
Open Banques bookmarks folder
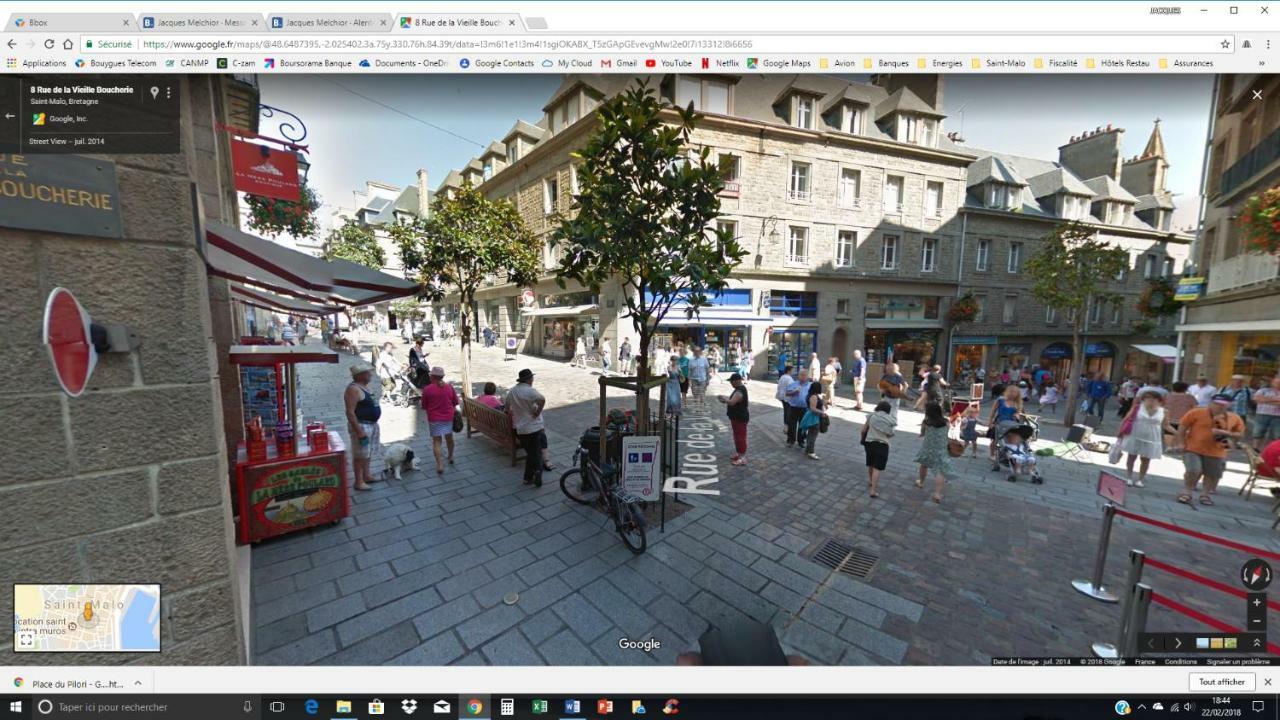point(886,63)
